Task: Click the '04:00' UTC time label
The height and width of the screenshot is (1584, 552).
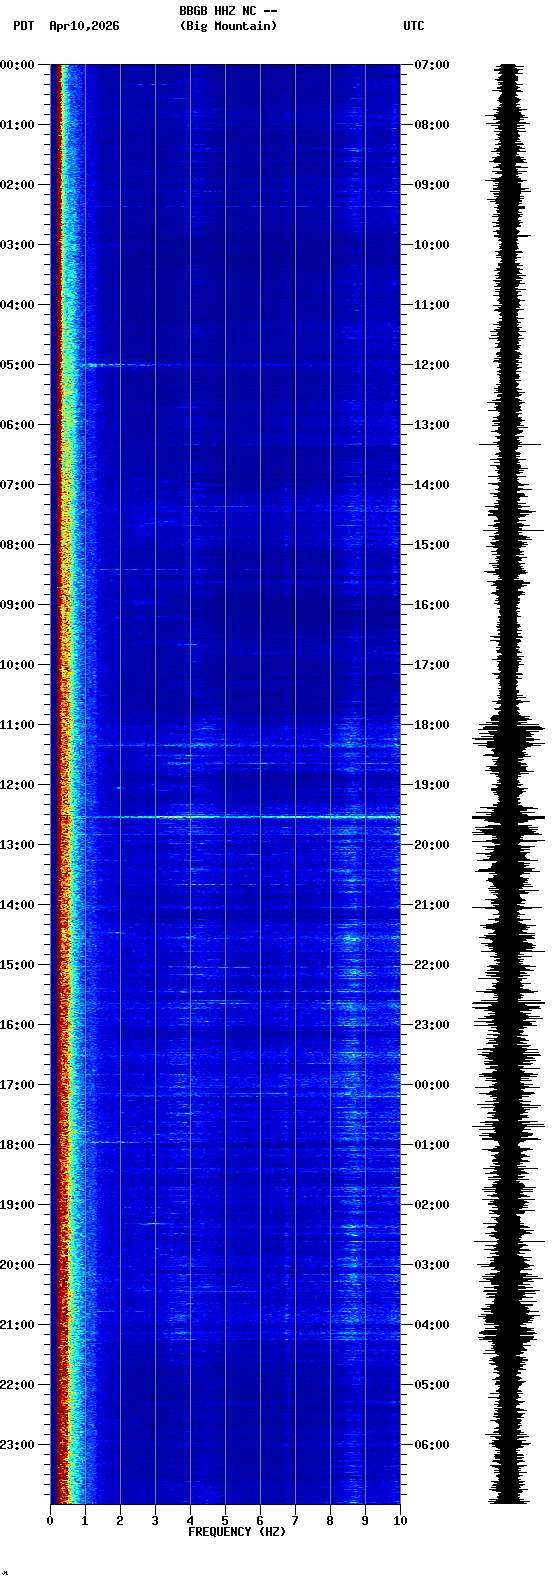Action: pyautogui.click(x=432, y=1325)
